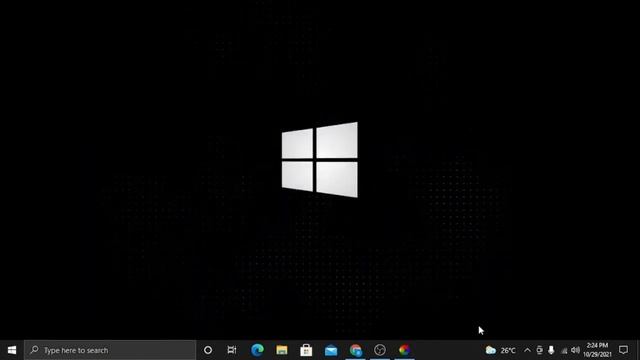Open the volume control speaker icon
This screenshot has width=640, height=360.
[576, 350]
